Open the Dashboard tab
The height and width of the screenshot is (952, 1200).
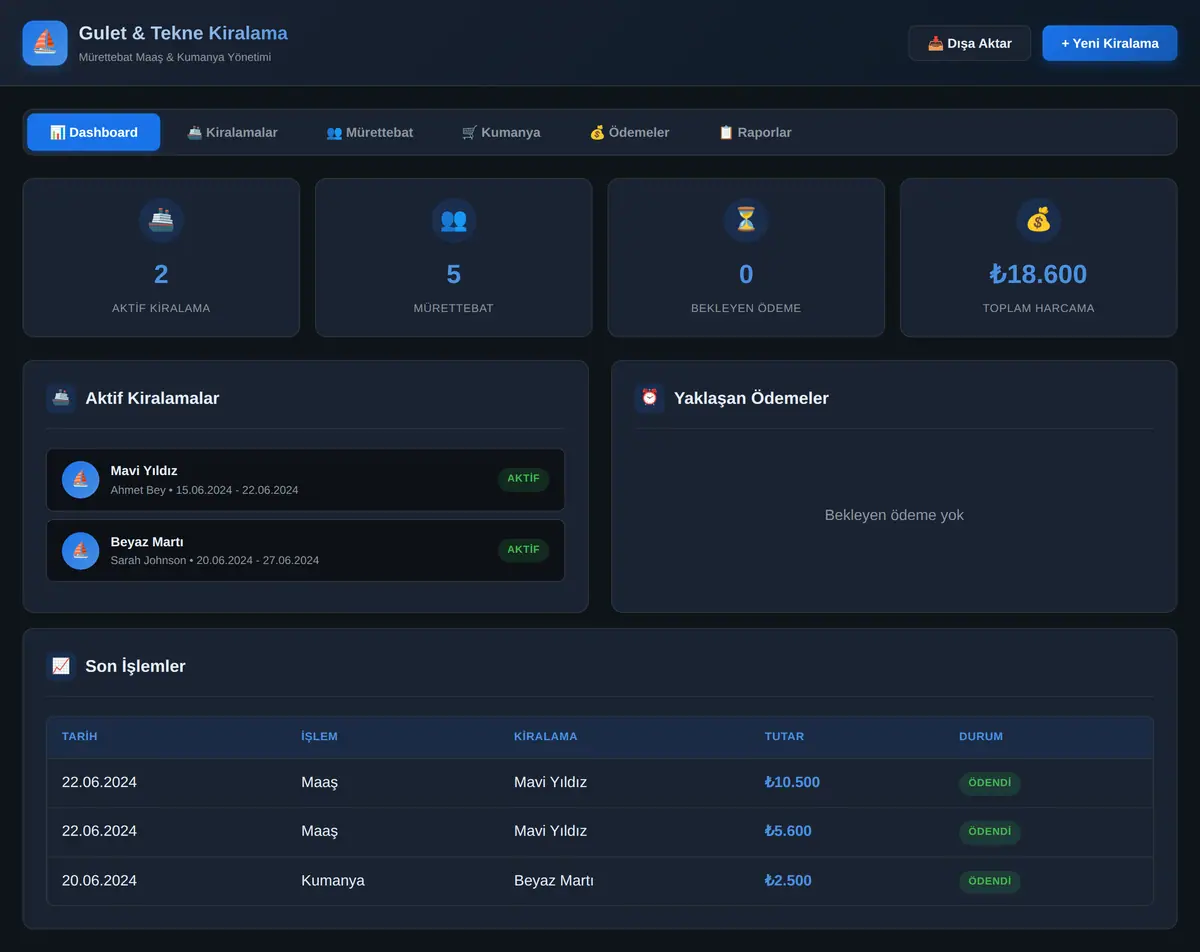93,132
